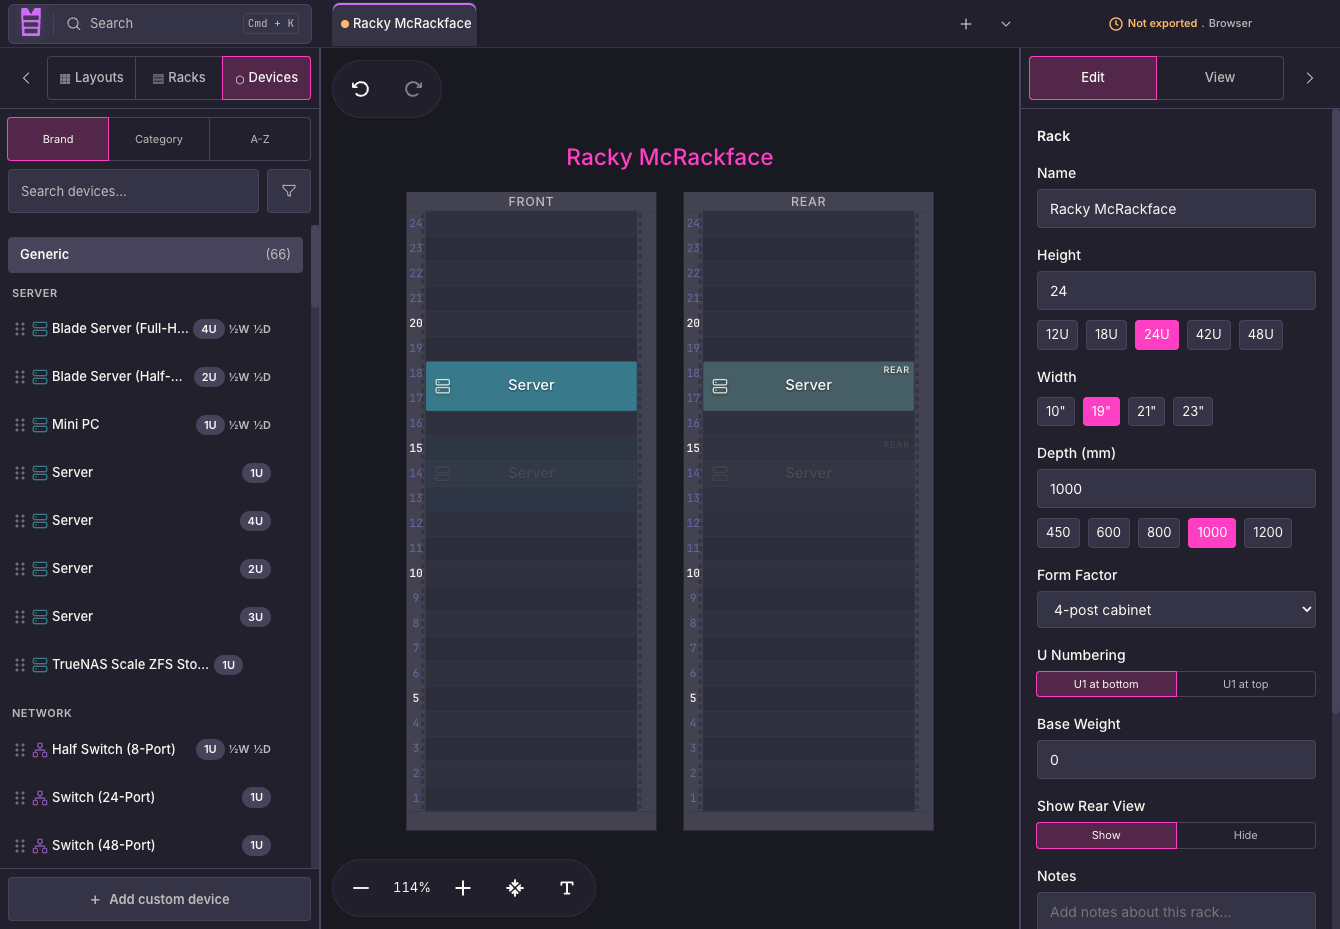The image size is (1340, 929).
Task: Sort devices by Category
Action: click(159, 139)
